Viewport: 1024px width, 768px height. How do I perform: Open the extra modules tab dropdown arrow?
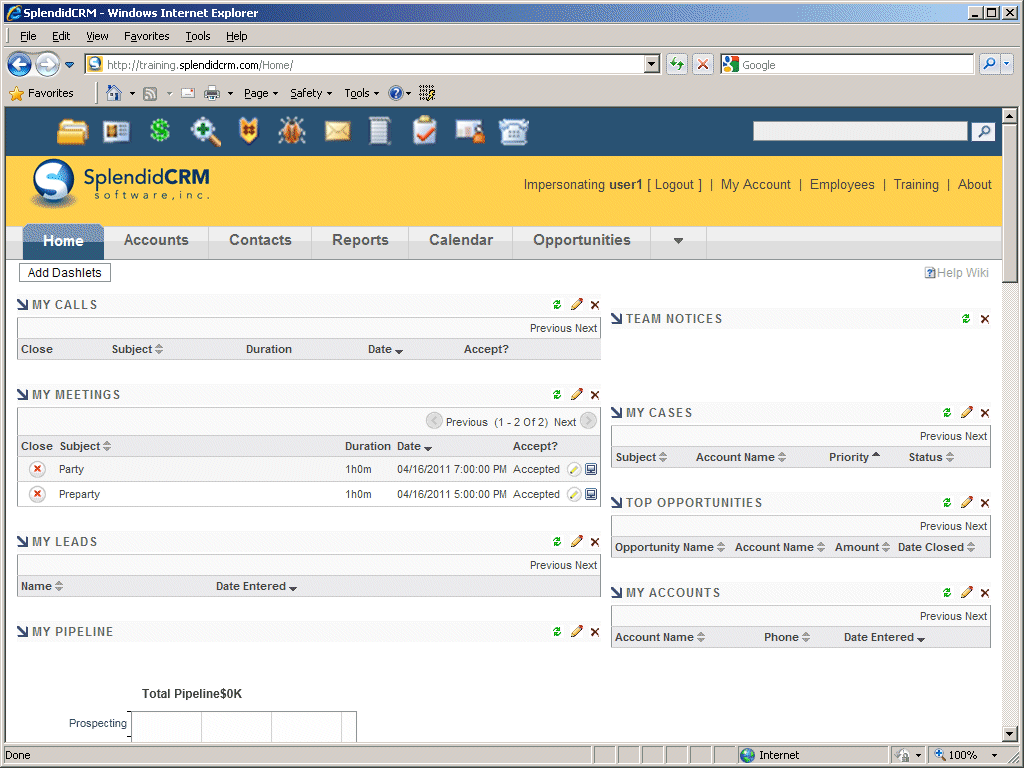pos(678,241)
